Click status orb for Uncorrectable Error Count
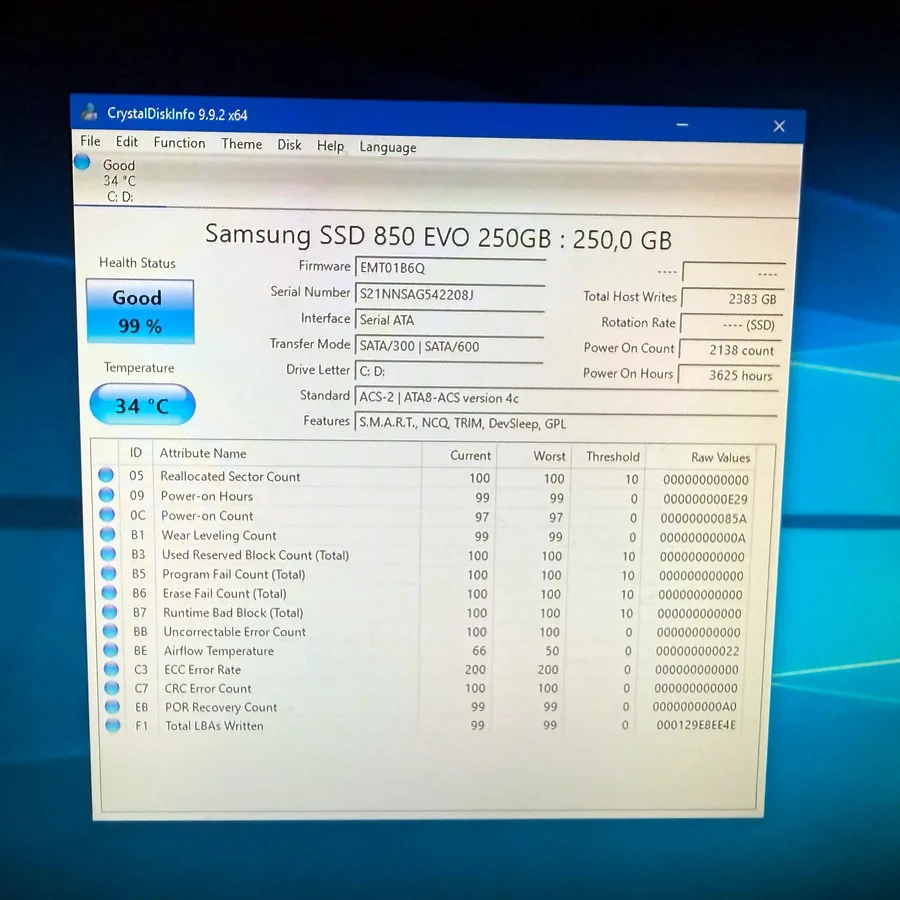900x900 pixels. (x=110, y=631)
